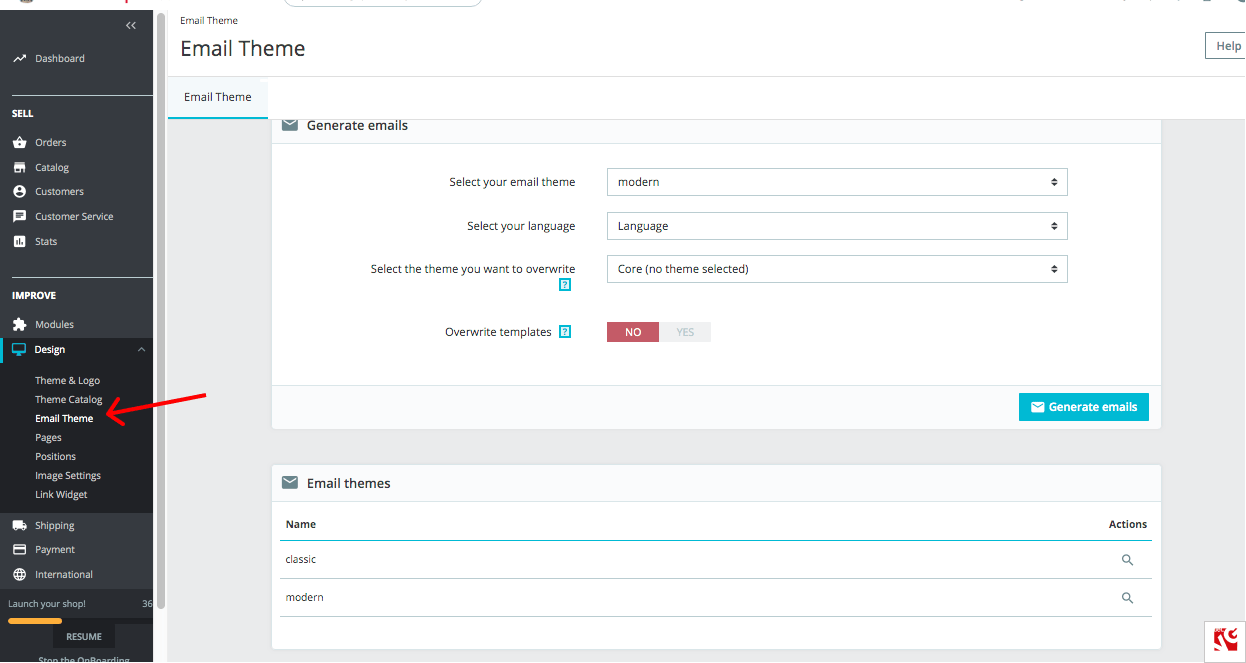Click the International globe icon

[x=19, y=575]
